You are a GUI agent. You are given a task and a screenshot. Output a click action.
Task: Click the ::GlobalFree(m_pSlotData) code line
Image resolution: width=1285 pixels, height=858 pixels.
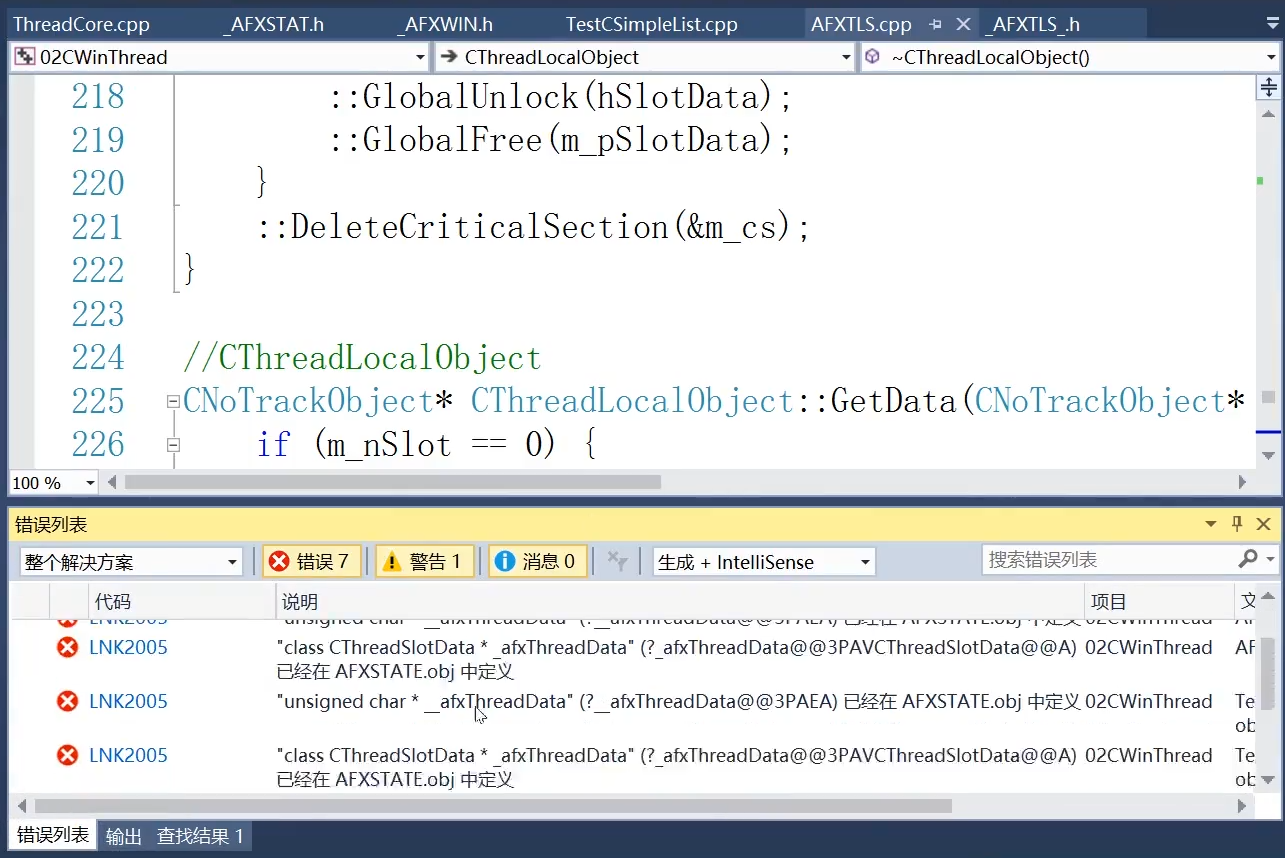click(x=561, y=140)
